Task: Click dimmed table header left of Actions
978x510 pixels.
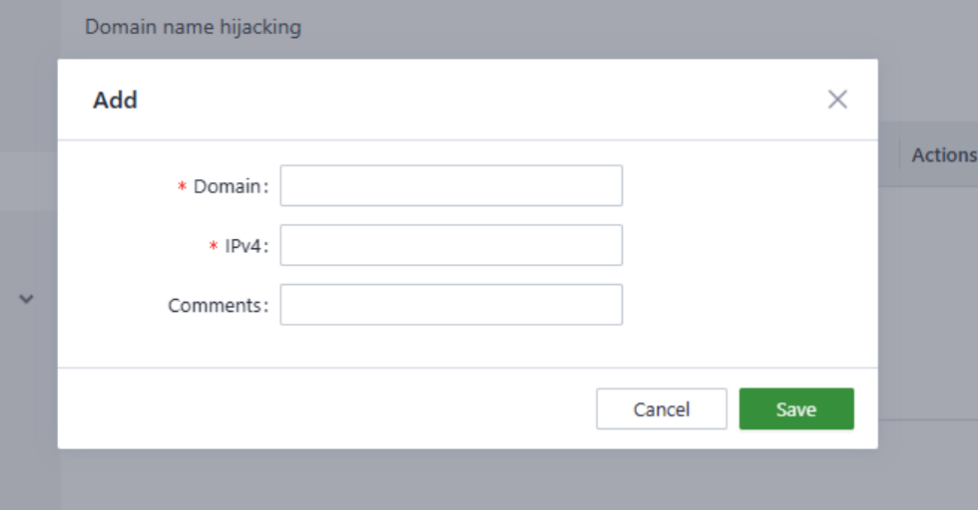Action: (892, 155)
